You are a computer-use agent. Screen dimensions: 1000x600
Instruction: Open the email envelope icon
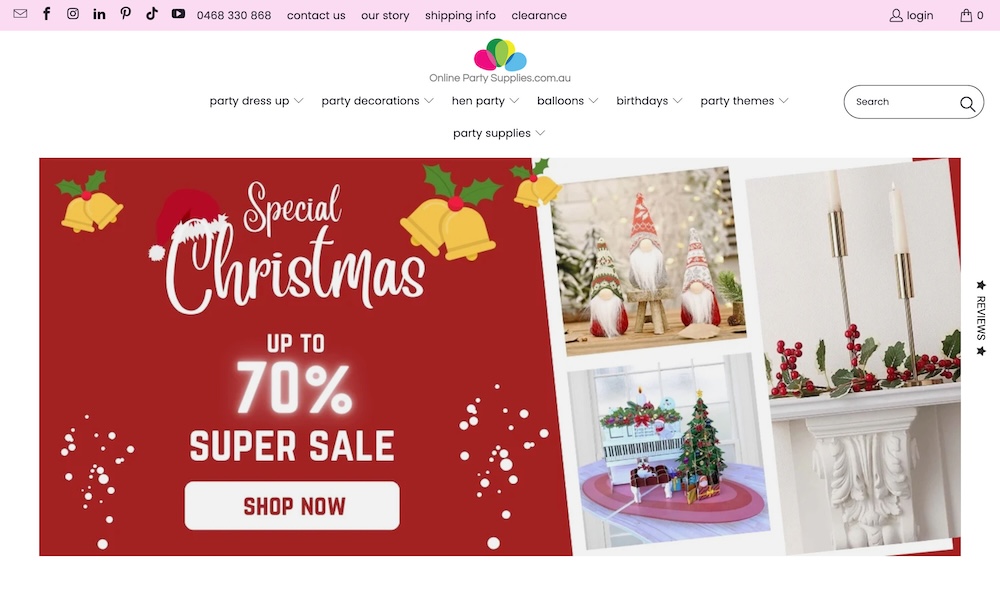click(x=20, y=14)
